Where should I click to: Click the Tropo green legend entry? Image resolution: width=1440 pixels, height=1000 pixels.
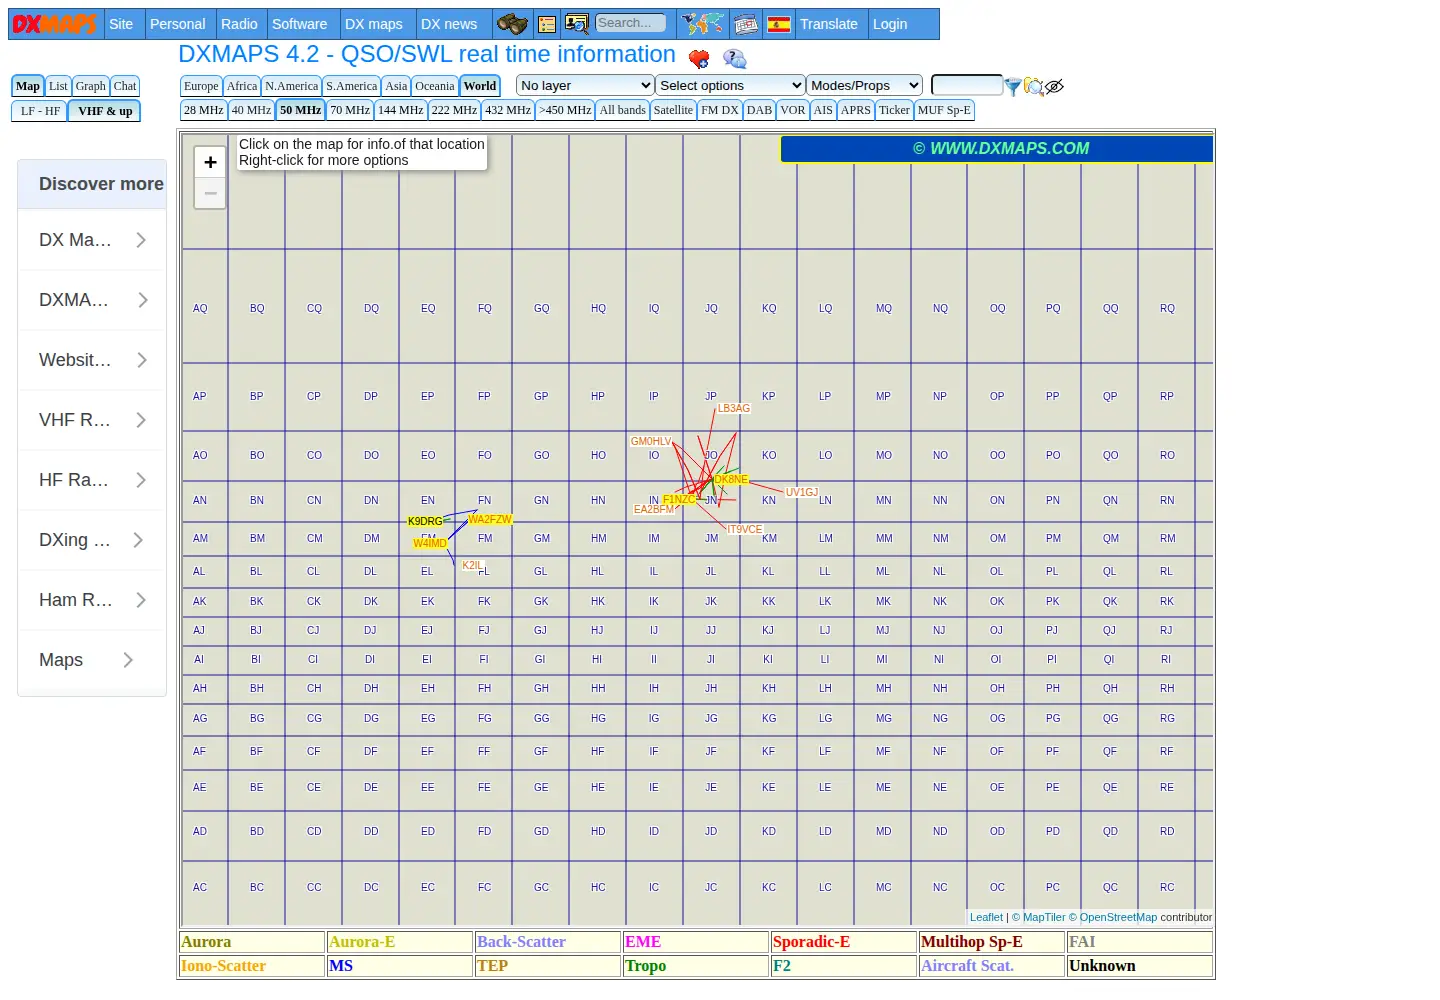(697, 966)
